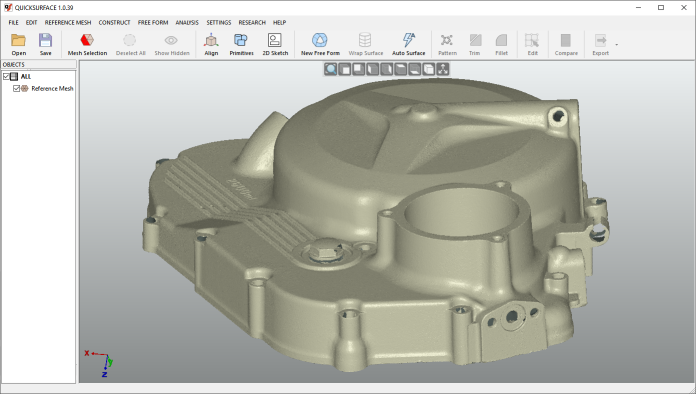The height and width of the screenshot is (394, 696).
Task: Click the Show Hidden eye button
Action: click(172, 45)
